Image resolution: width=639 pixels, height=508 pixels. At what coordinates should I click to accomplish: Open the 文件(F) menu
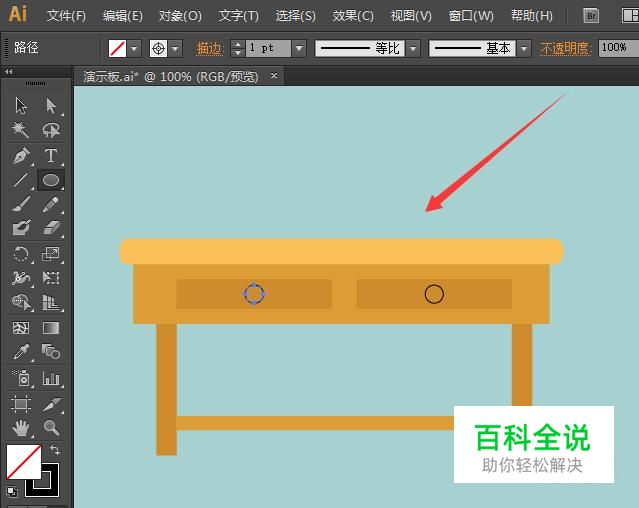point(66,16)
